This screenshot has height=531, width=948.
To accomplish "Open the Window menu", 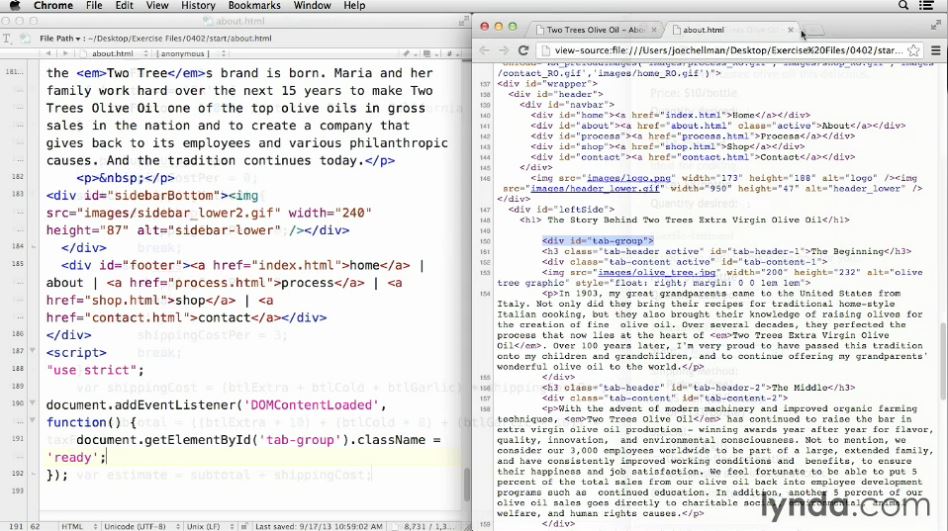I will (312, 5).
